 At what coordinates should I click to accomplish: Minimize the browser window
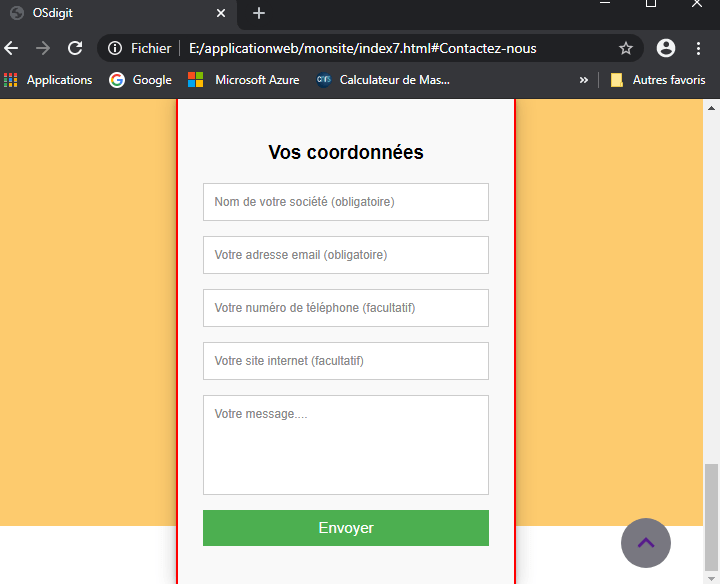click(x=605, y=3)
